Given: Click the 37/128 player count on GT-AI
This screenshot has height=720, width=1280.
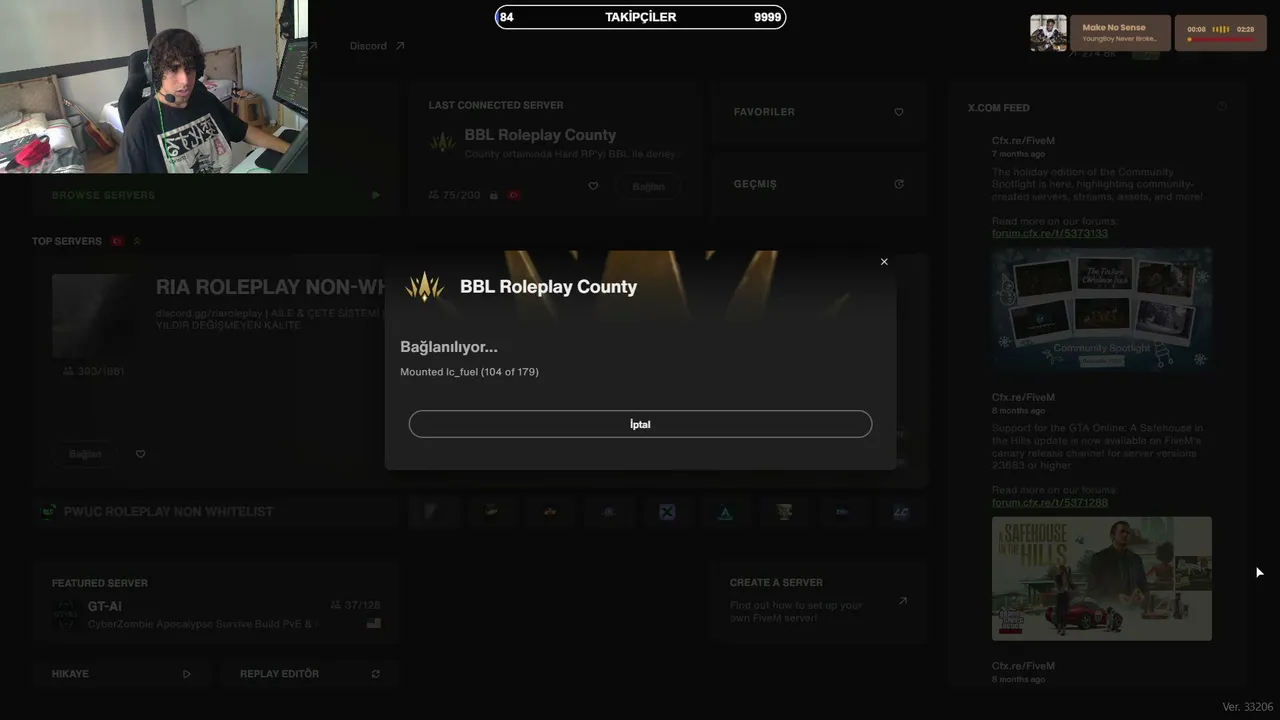Looking at the screenshot, I should coord(355,605).
